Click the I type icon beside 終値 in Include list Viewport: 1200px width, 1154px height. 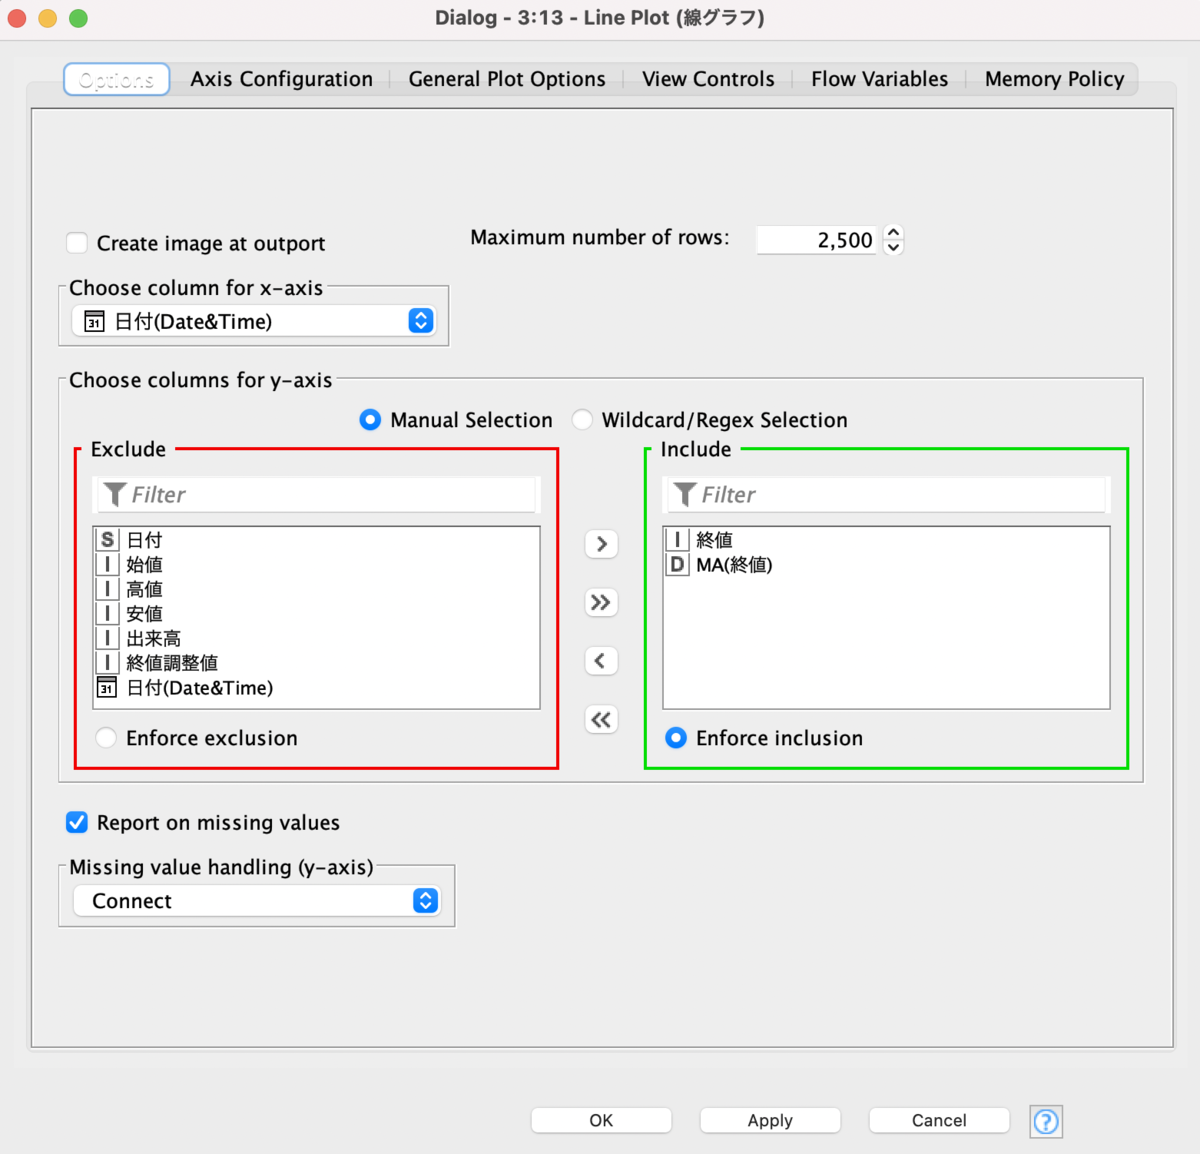pyautogui.click(x=677, y=540)
